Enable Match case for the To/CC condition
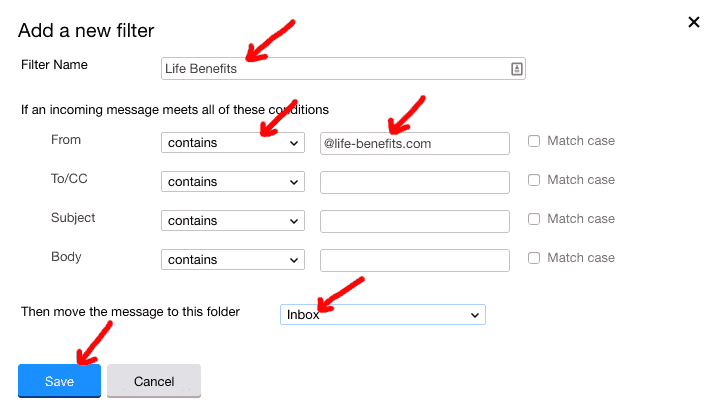The width and height of the screenshot is (717, 414). 534,180
